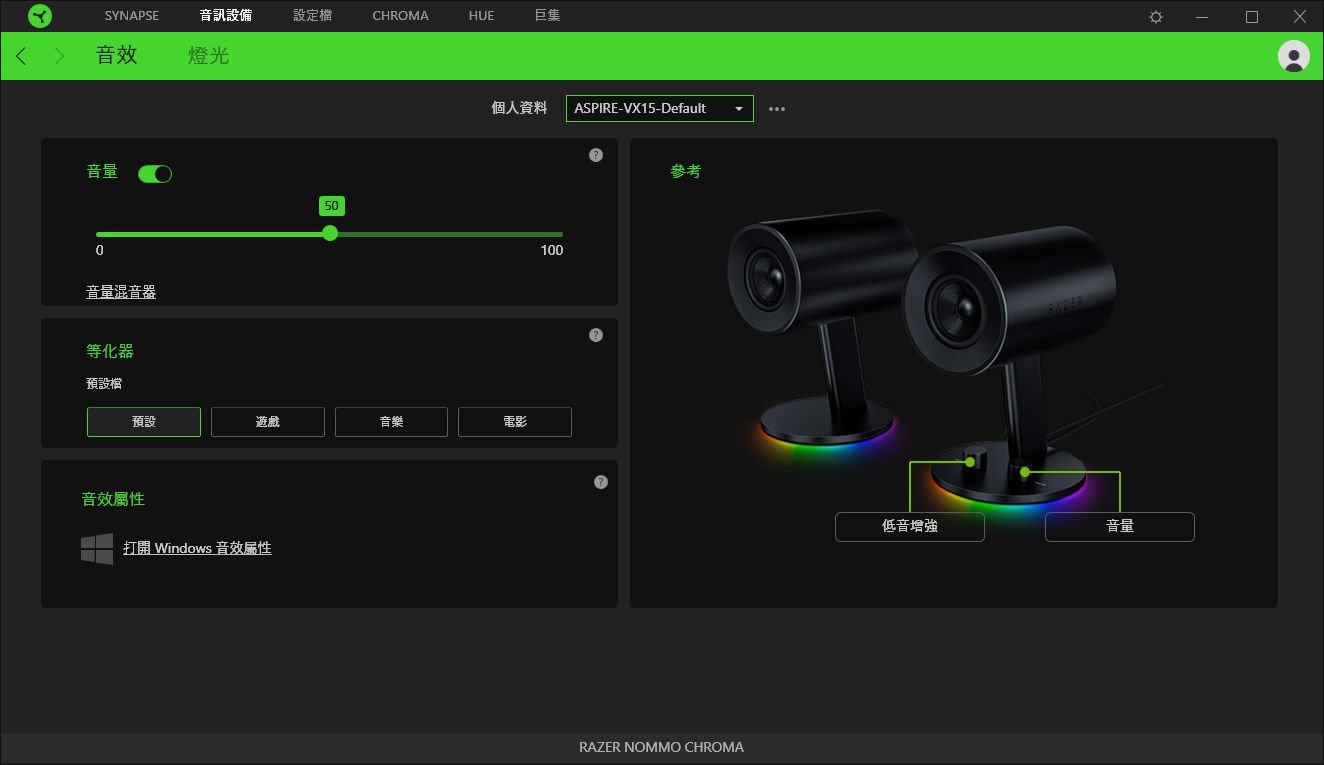The image size is (1324, 765).
Task: Select the 電影 equalizer preset
Action: pyautogui.click(x=515, y=422)
